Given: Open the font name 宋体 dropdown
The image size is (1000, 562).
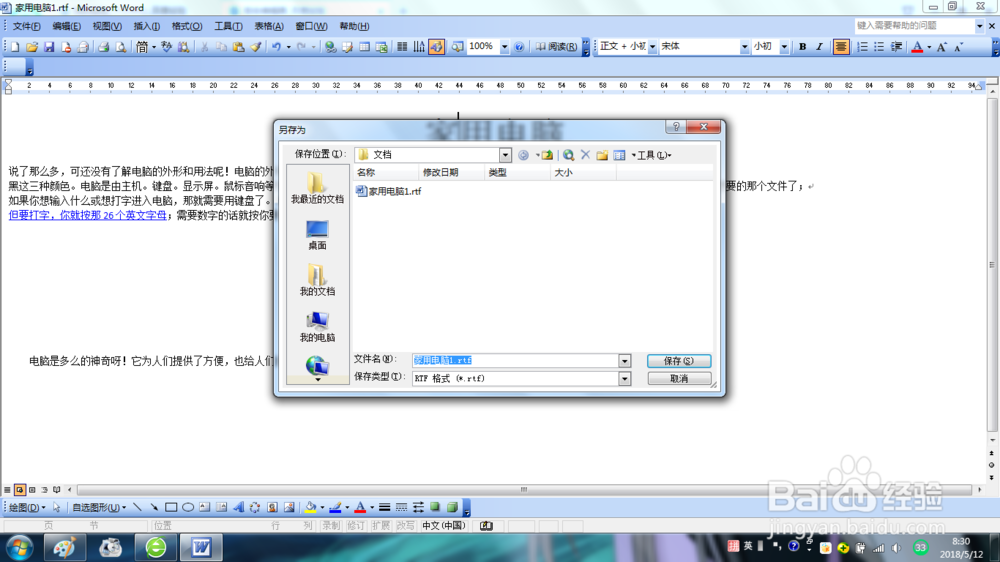Looking at the screenshot, I should (x=744, y=47).
